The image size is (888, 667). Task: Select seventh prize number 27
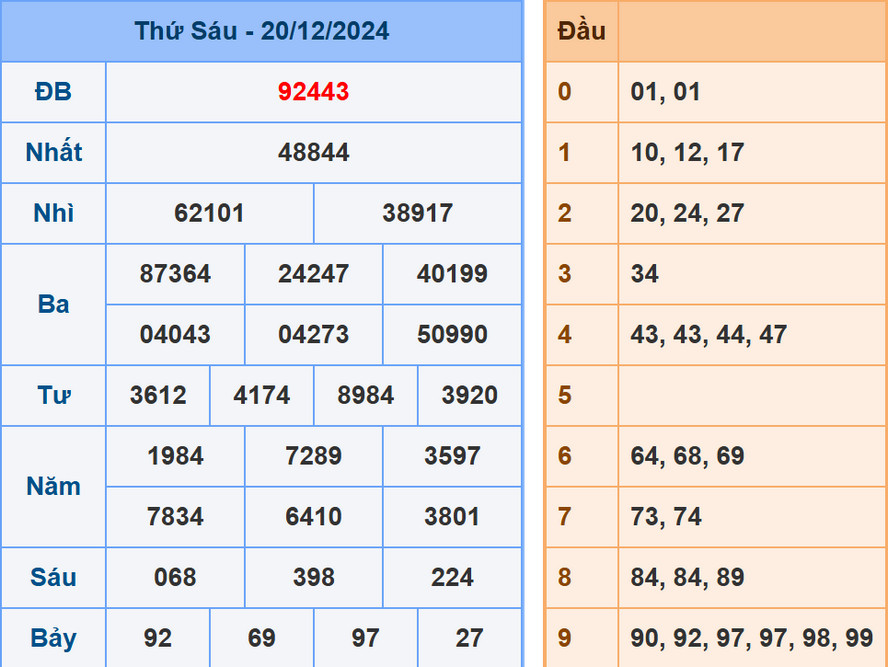(x=469, y=638)
